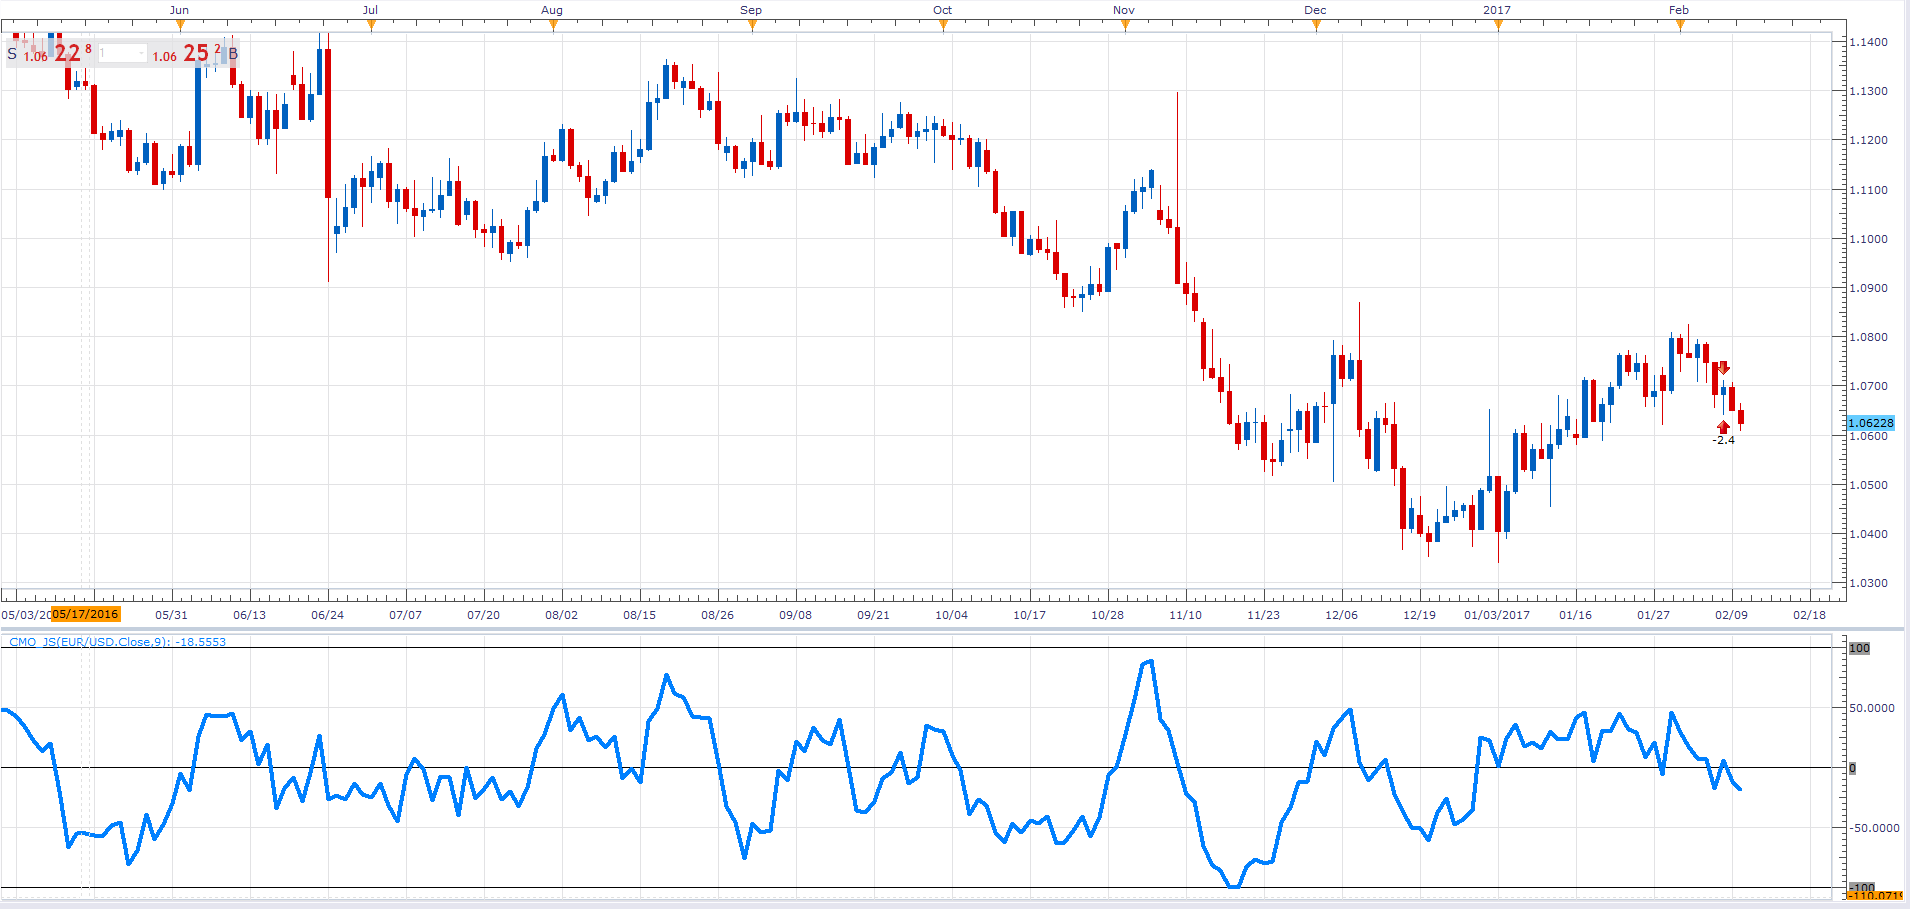
Task: Click the highlighted 05/17/2016 date label
Action: click(86, 614)
